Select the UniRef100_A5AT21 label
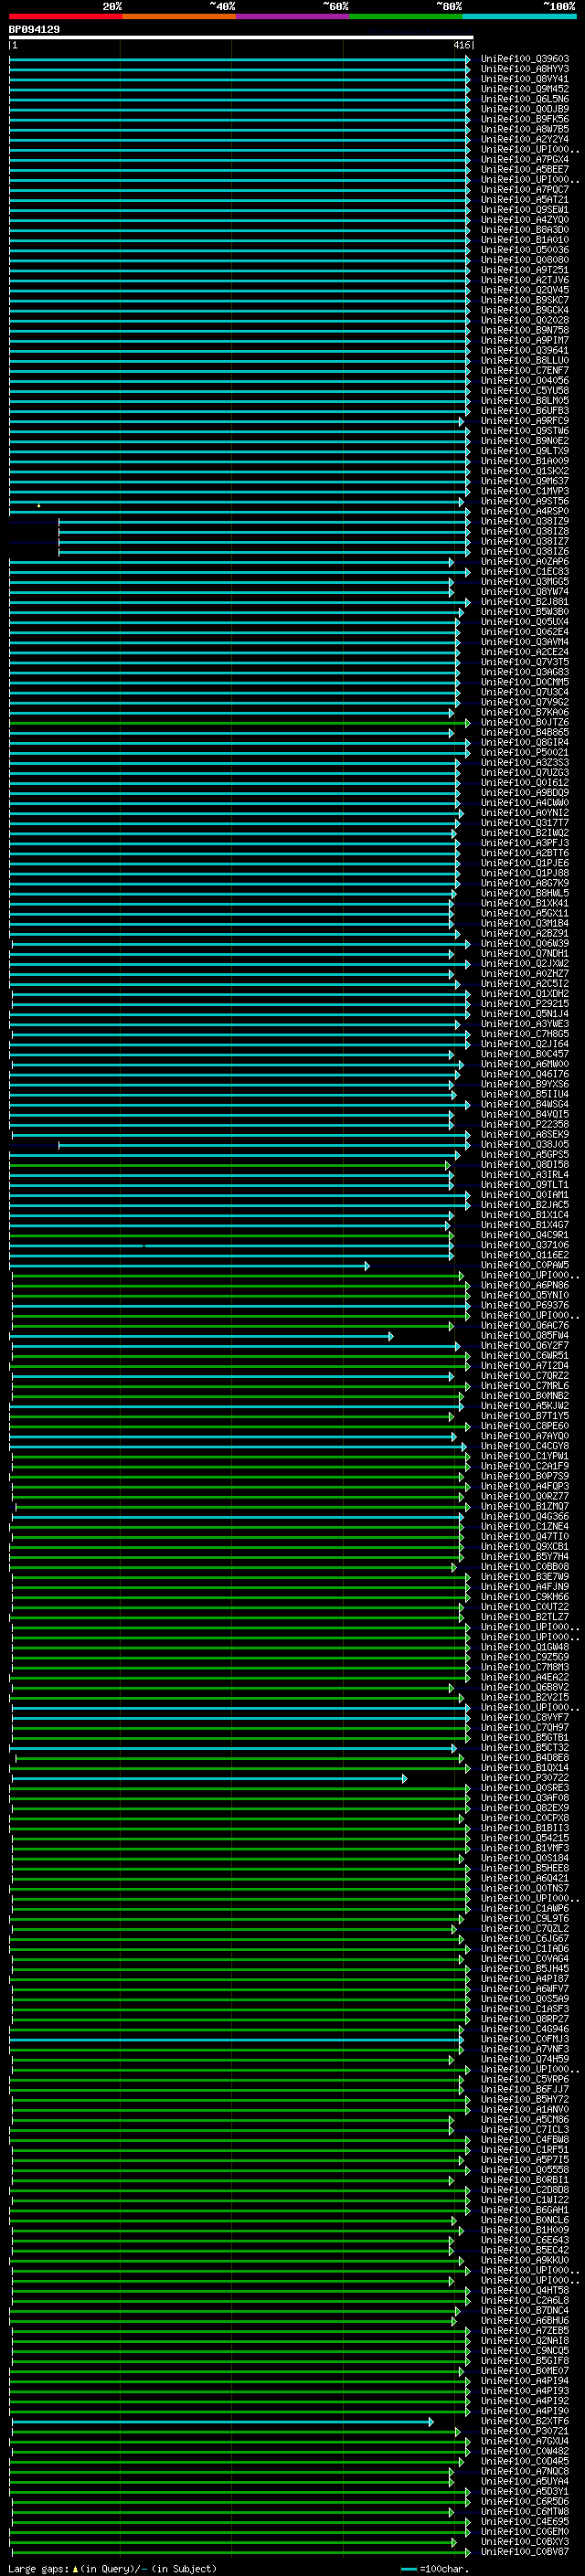The height and width of the screenshot is (2576, 585). coord(525,199)
